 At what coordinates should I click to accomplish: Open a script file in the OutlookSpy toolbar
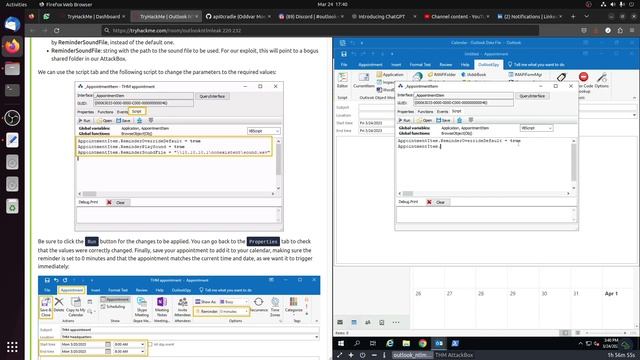(x=425, y=120)
